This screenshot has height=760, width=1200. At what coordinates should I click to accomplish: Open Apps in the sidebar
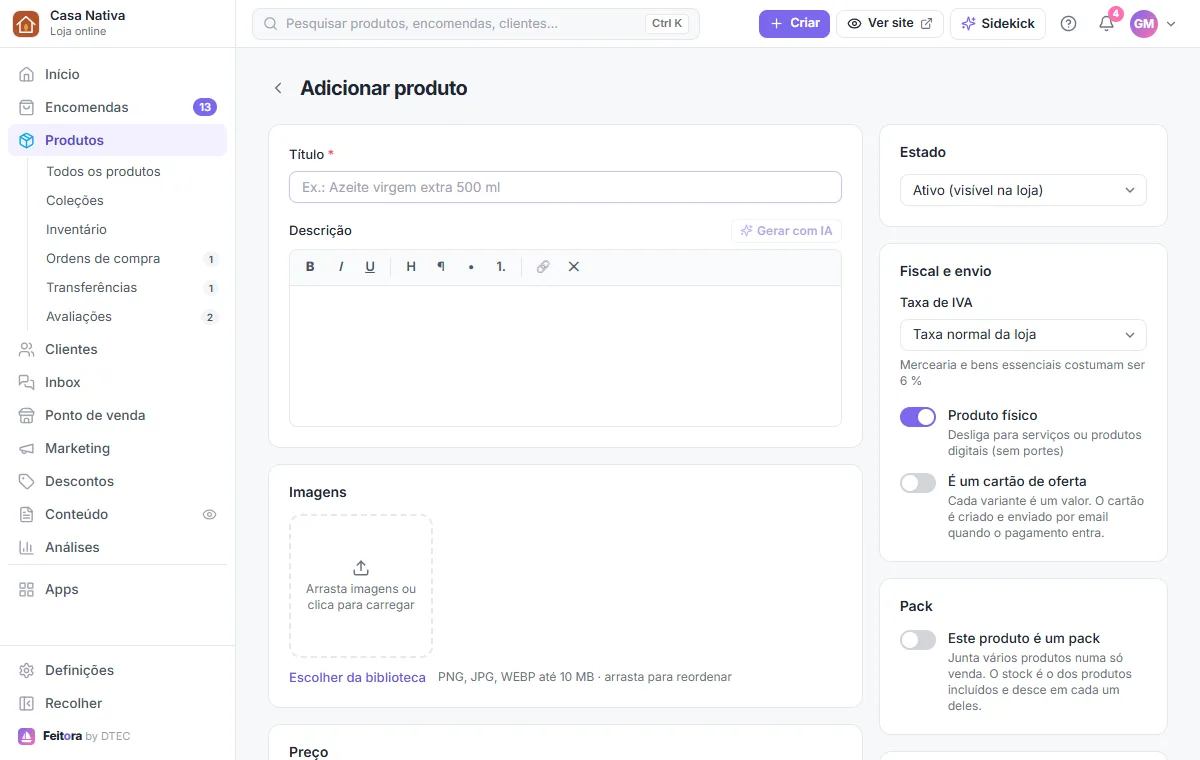118,589
